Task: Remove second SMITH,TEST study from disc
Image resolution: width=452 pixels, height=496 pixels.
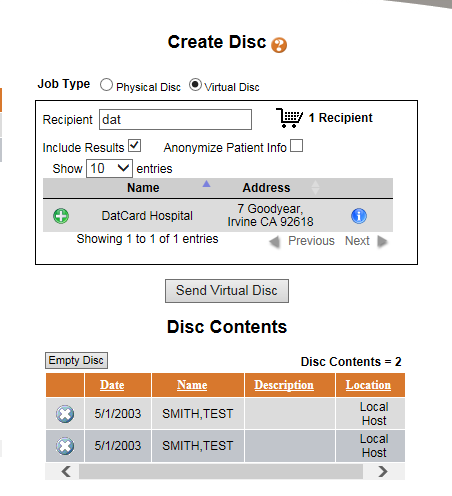Action: tap(65, 446)
